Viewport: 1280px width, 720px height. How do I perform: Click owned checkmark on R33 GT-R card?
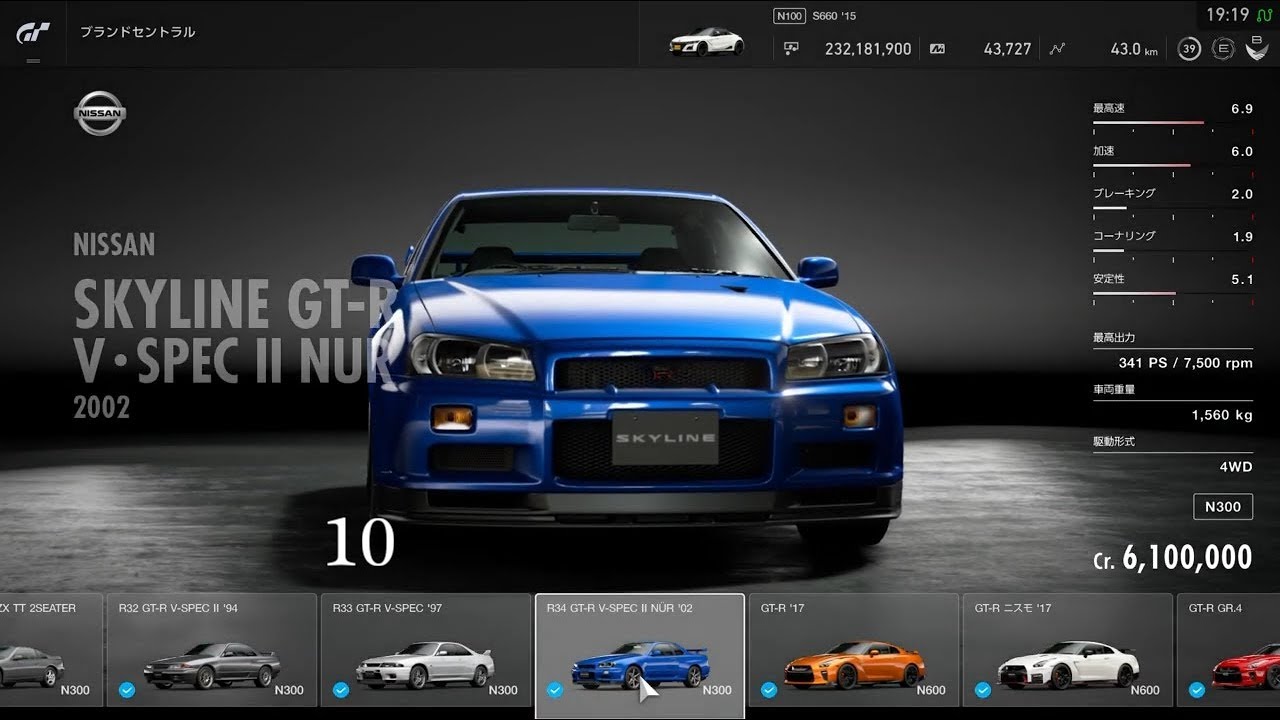click(x=340, y=690)
